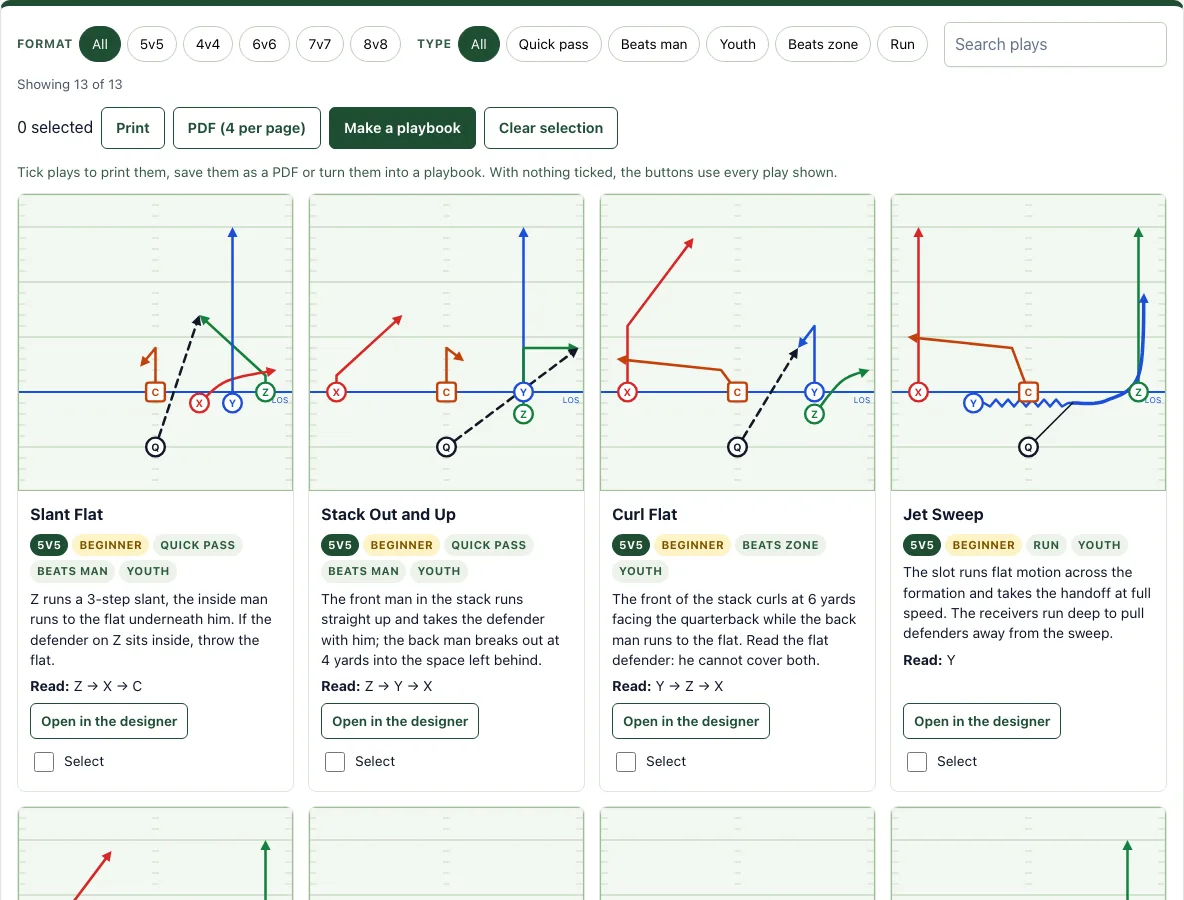Viewport: 1184px width, 900px height.
Task: Tick the Select checkbox for Slant Flat
Action: point(44,762)
